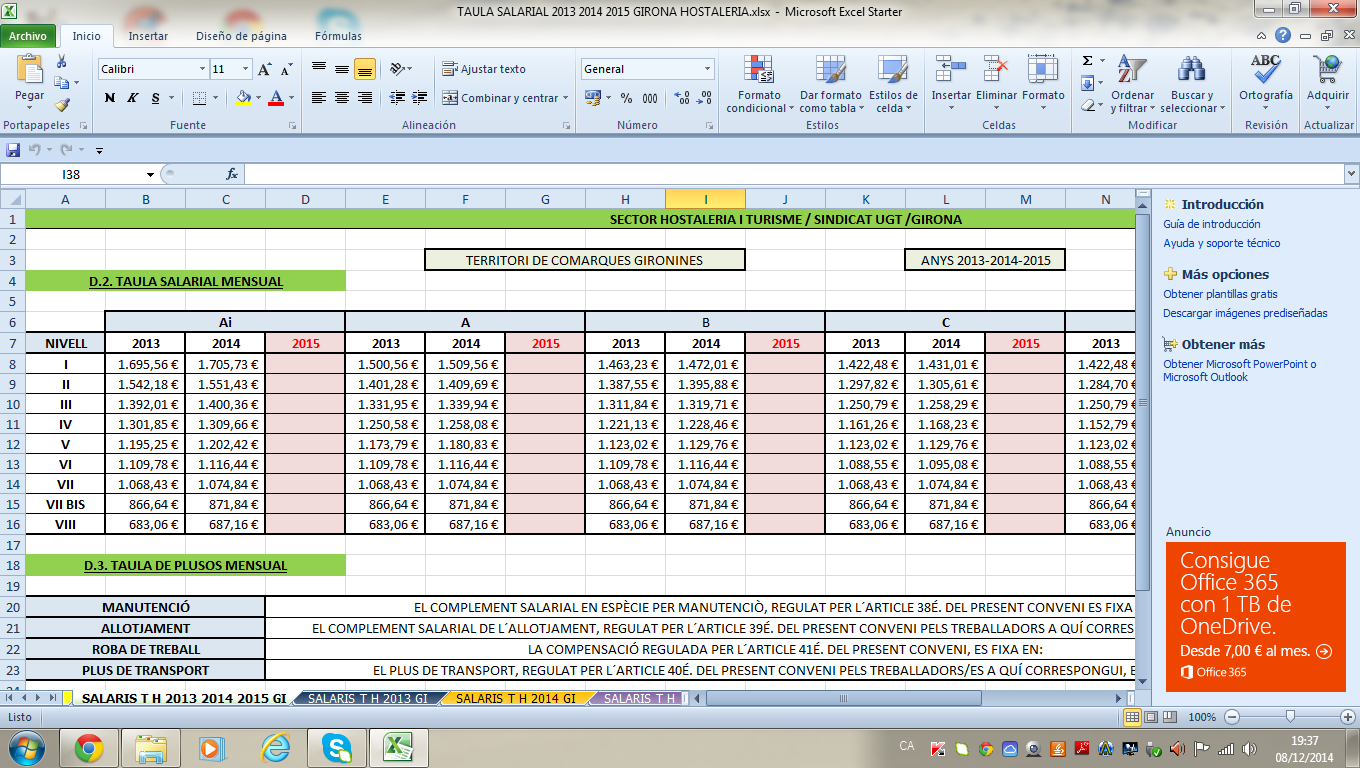This screenshot has height=768, width=1360.
Task: Switch to the Fórmulas ribbon tab
Action: point(338,36)
